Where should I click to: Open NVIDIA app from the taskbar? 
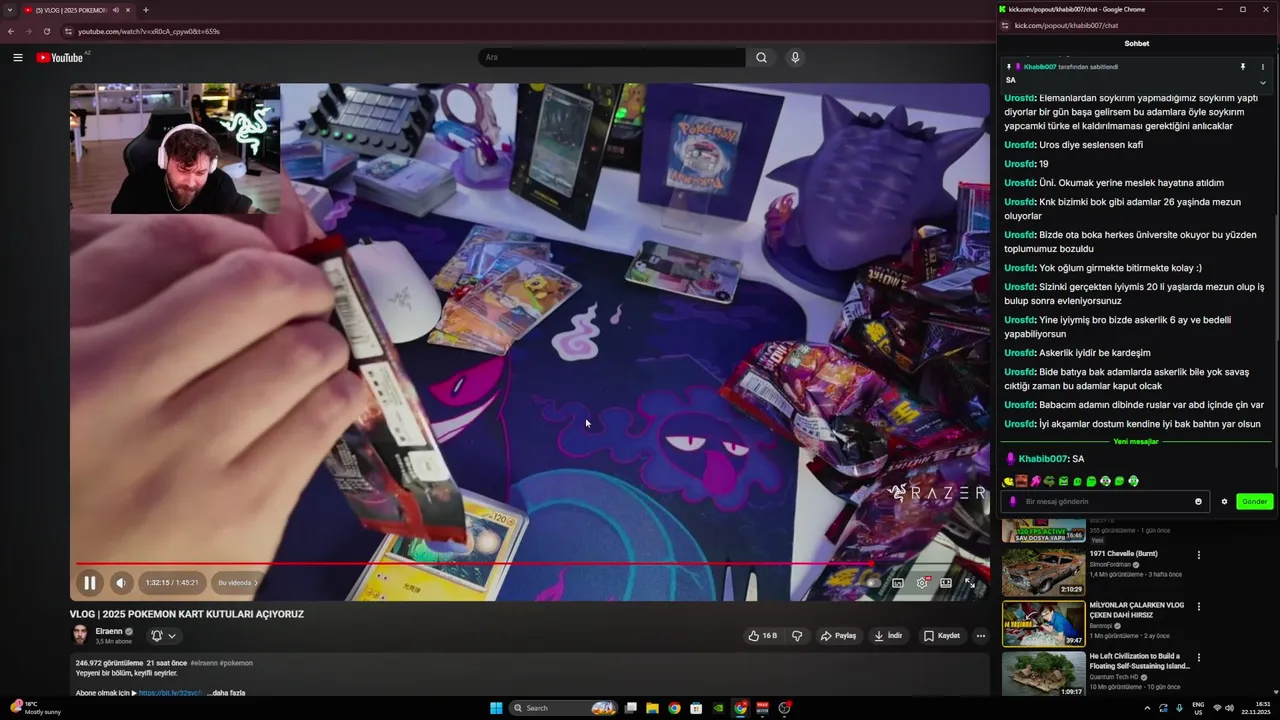(718, 708)
